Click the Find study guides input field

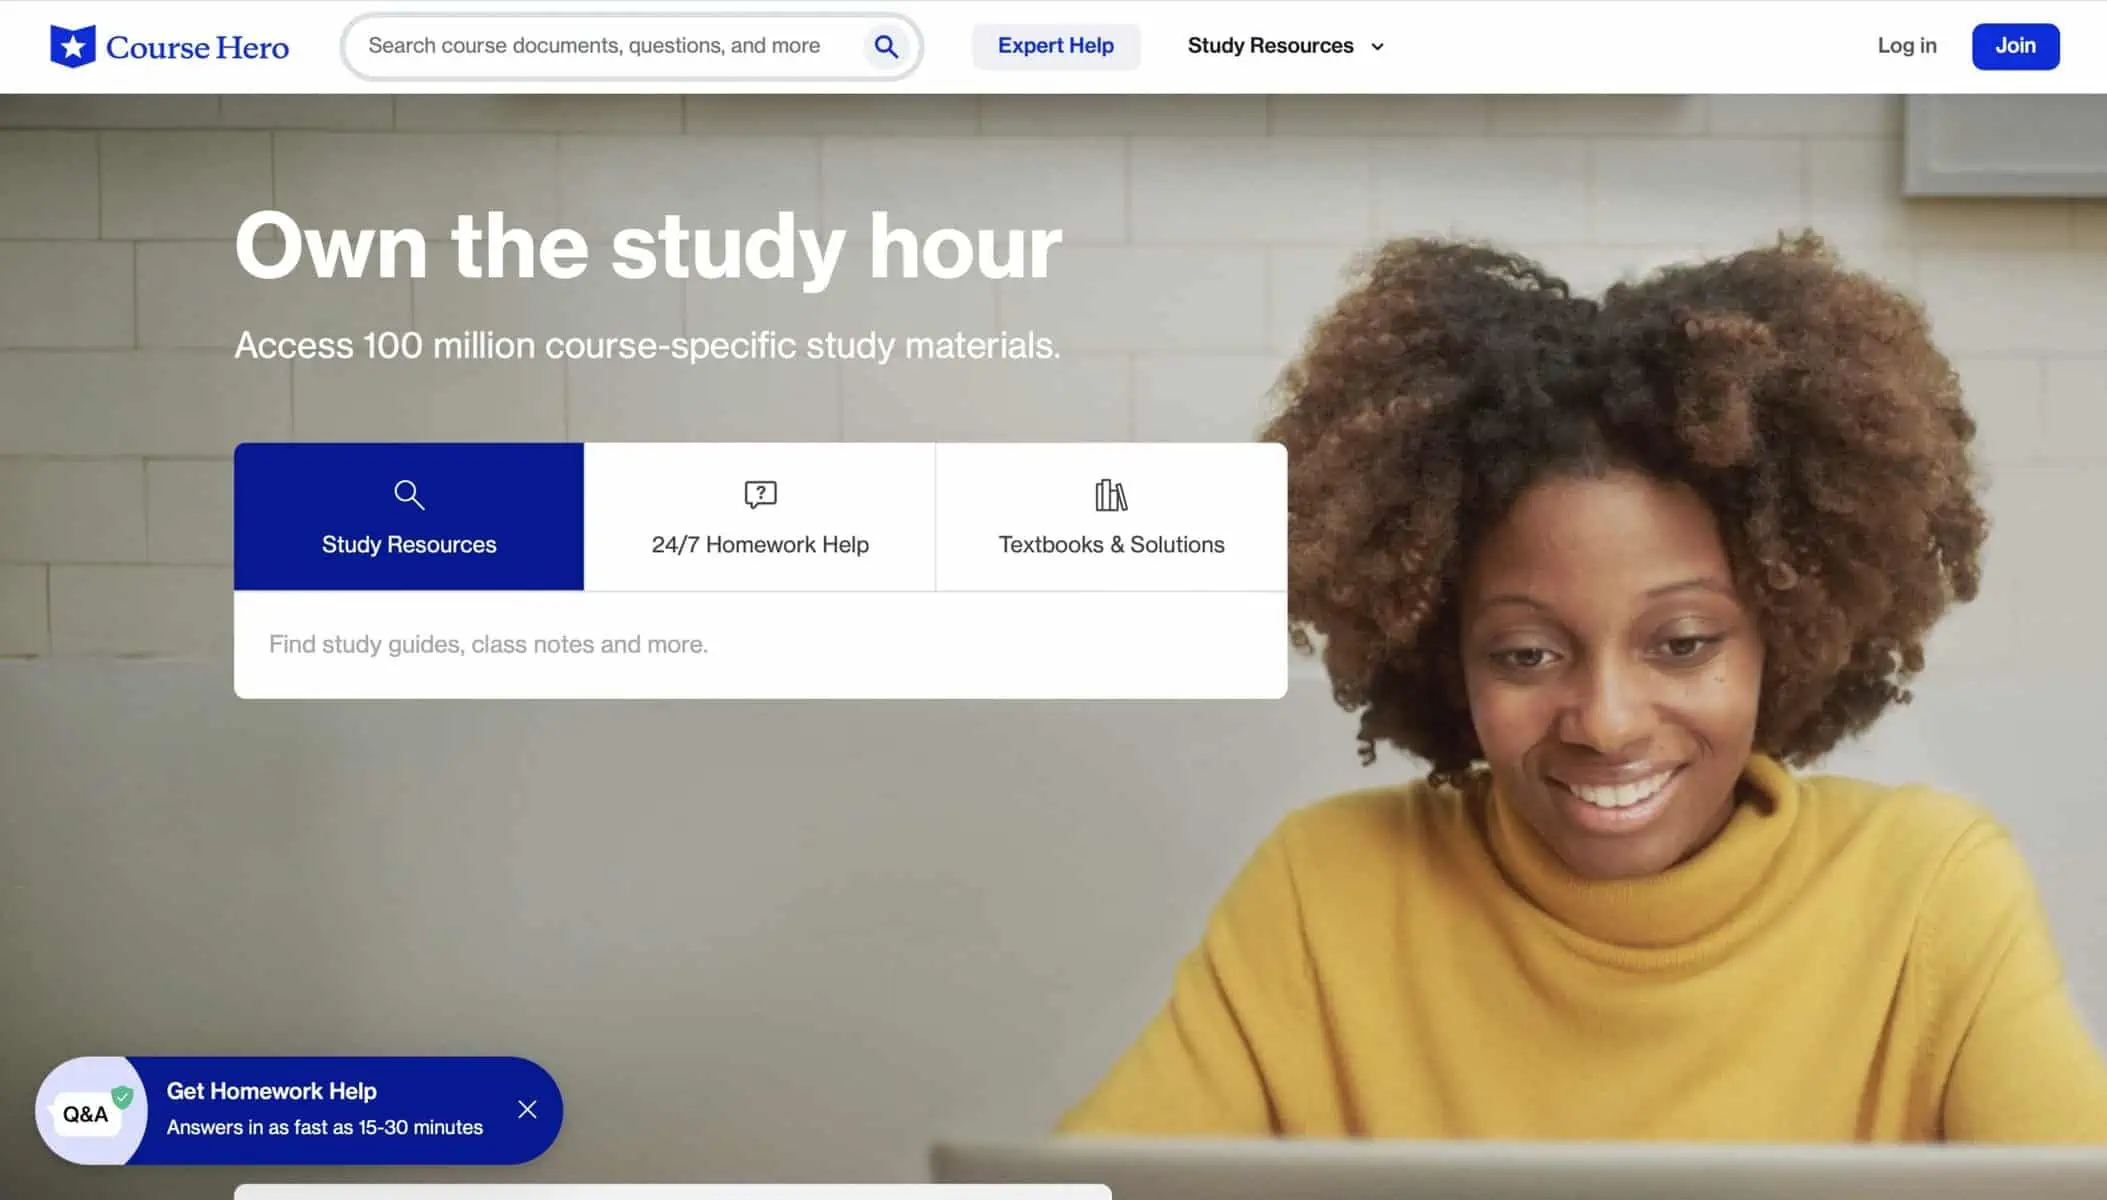(760, 645)
